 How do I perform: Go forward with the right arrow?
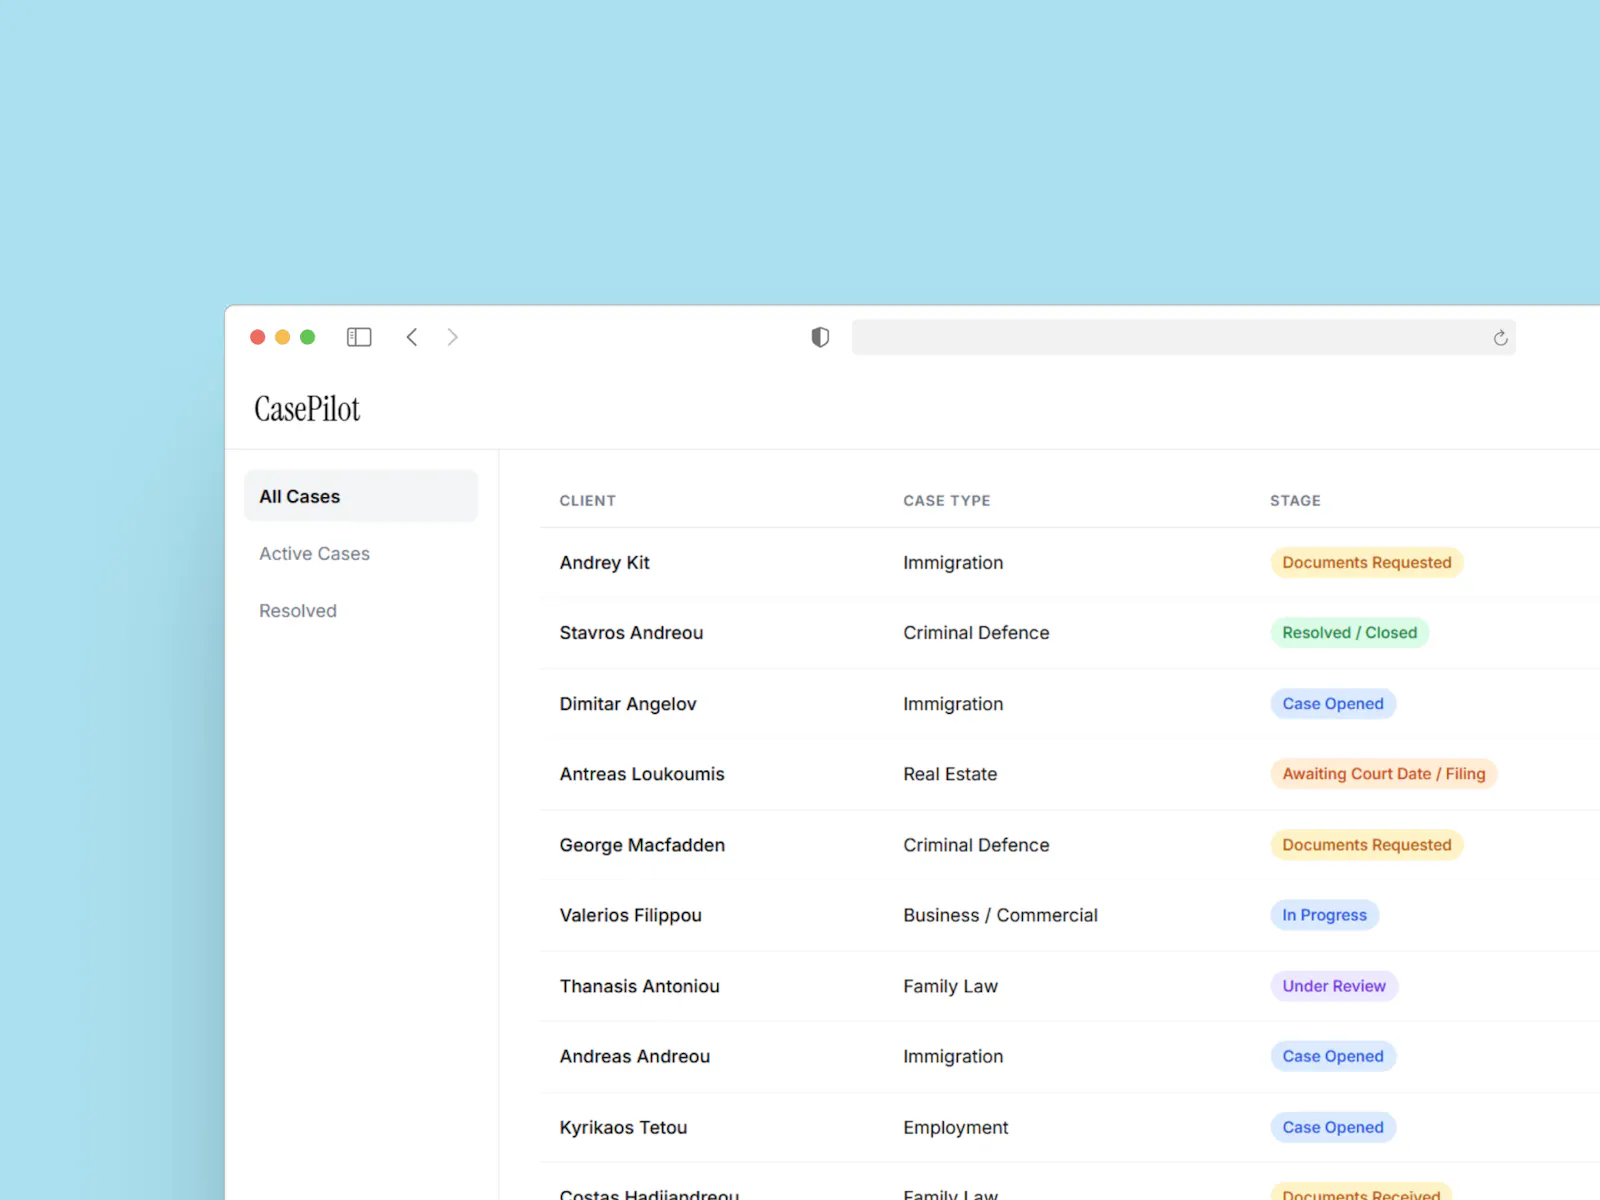[x=452, y=337]
